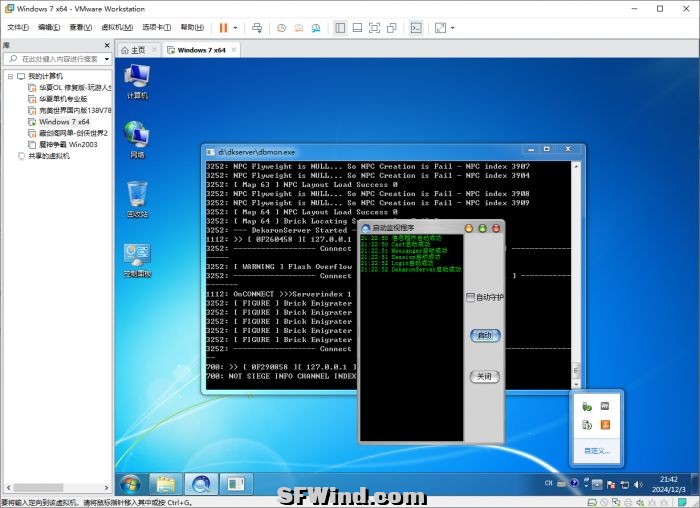Screen dimensions: 700x508
Task: Click the CH input language indicator
Action: tap(549, 483)
